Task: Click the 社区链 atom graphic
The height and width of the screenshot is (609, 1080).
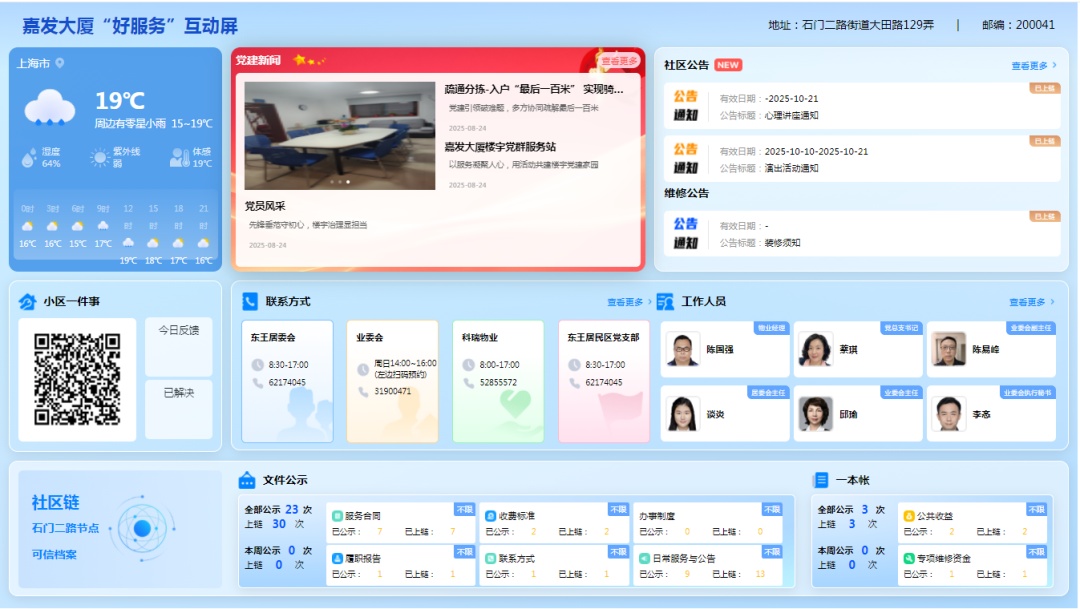Action: (x=142, y=527)
